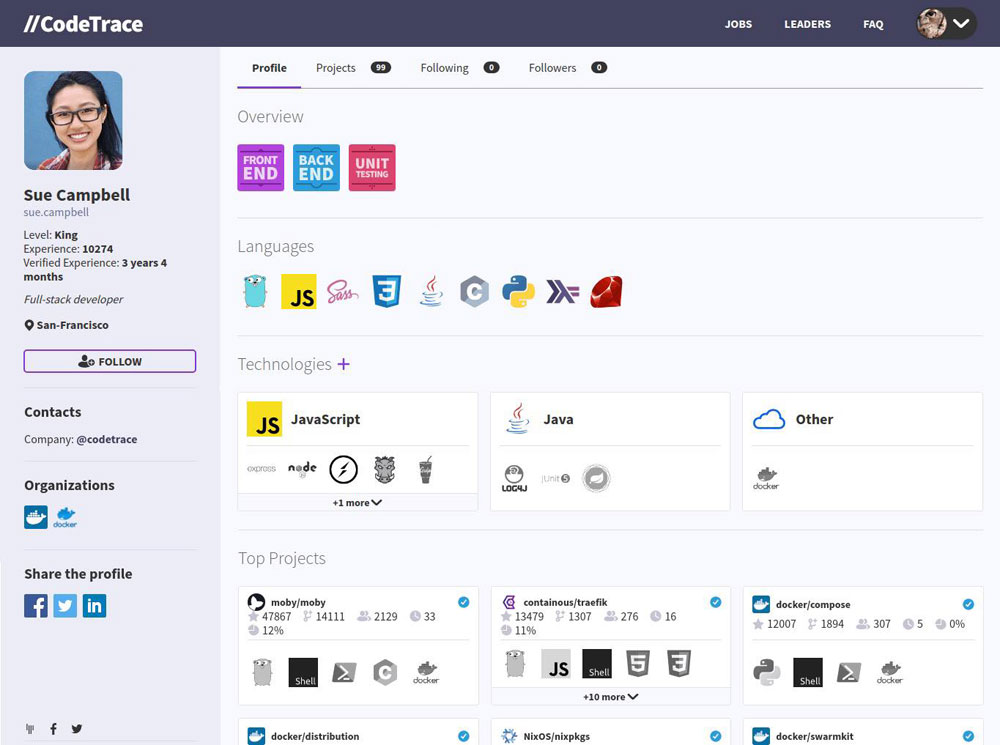This screenshot has height=745, width=1000.
Task: Click the lightning bolt circle icon in JavaScript card
Action: pos(343,470)
